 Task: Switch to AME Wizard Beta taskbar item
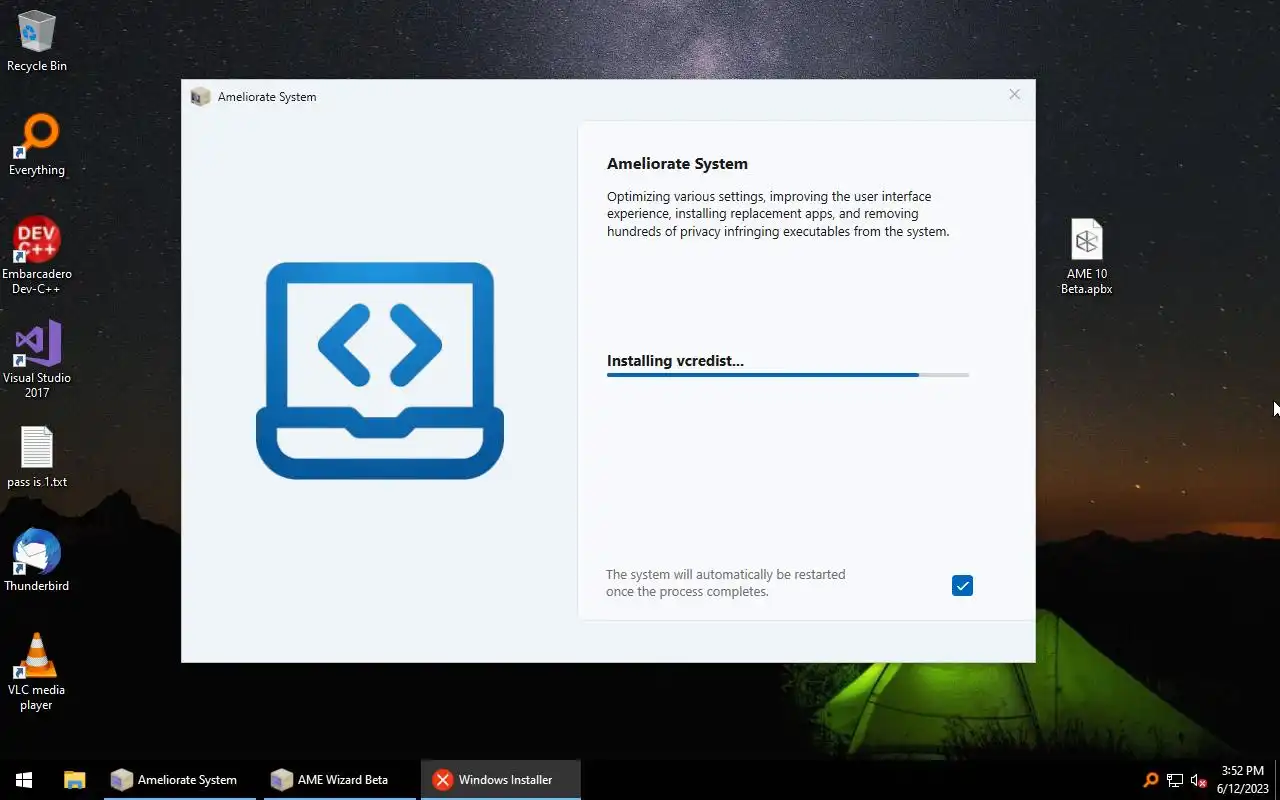340,780
